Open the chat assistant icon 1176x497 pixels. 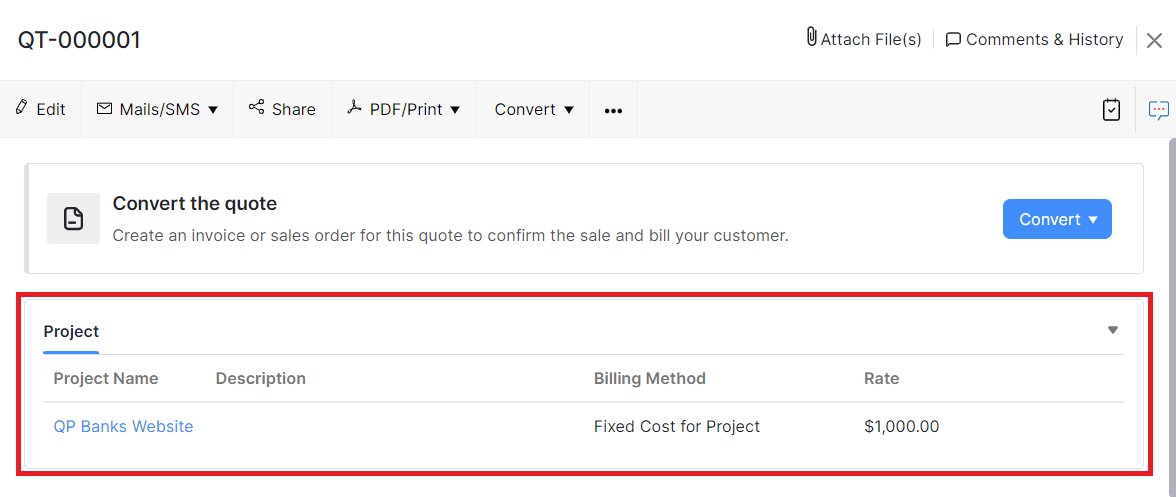[1158, 110]
